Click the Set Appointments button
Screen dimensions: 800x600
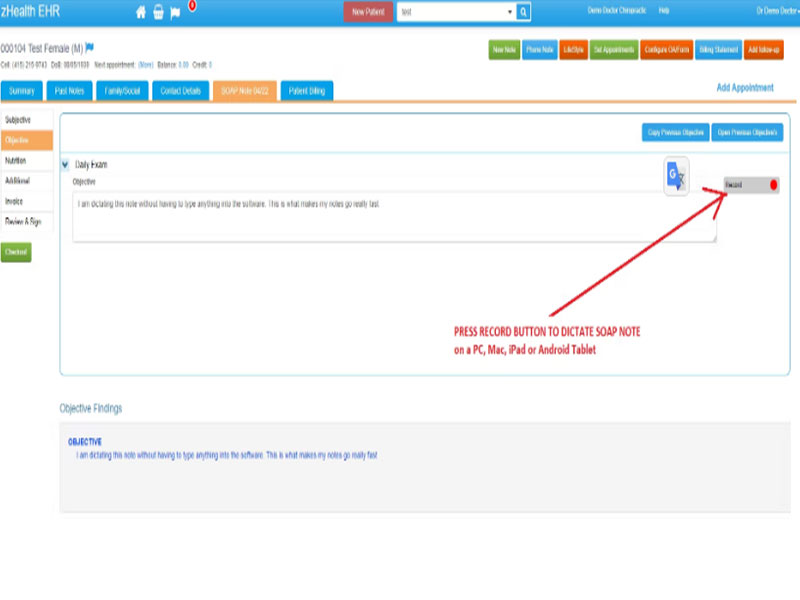[x=614, y=49]
